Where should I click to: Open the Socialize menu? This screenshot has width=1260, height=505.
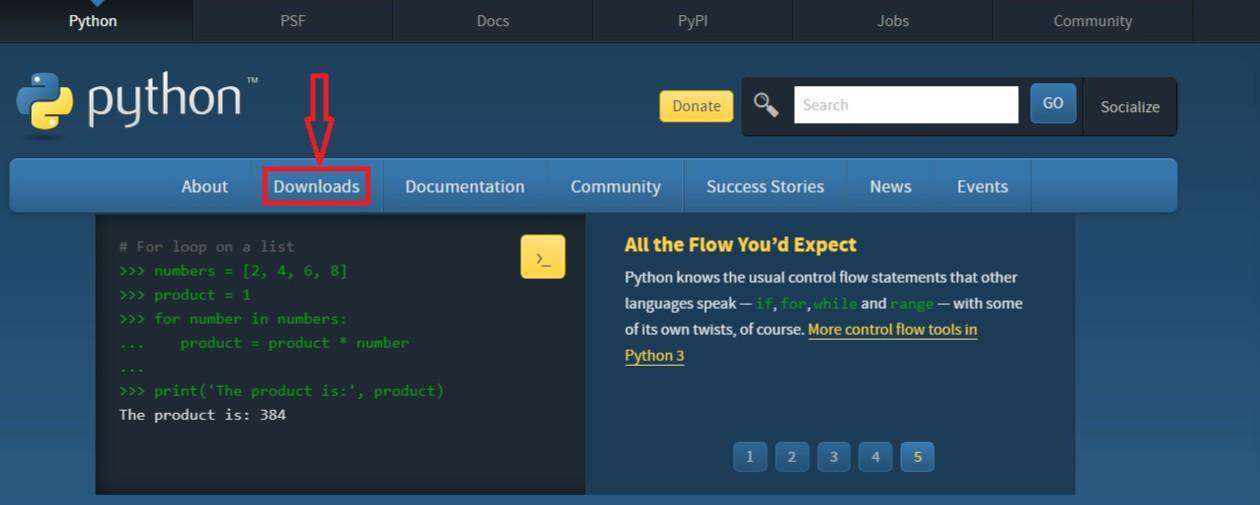tap(1130, 107)
